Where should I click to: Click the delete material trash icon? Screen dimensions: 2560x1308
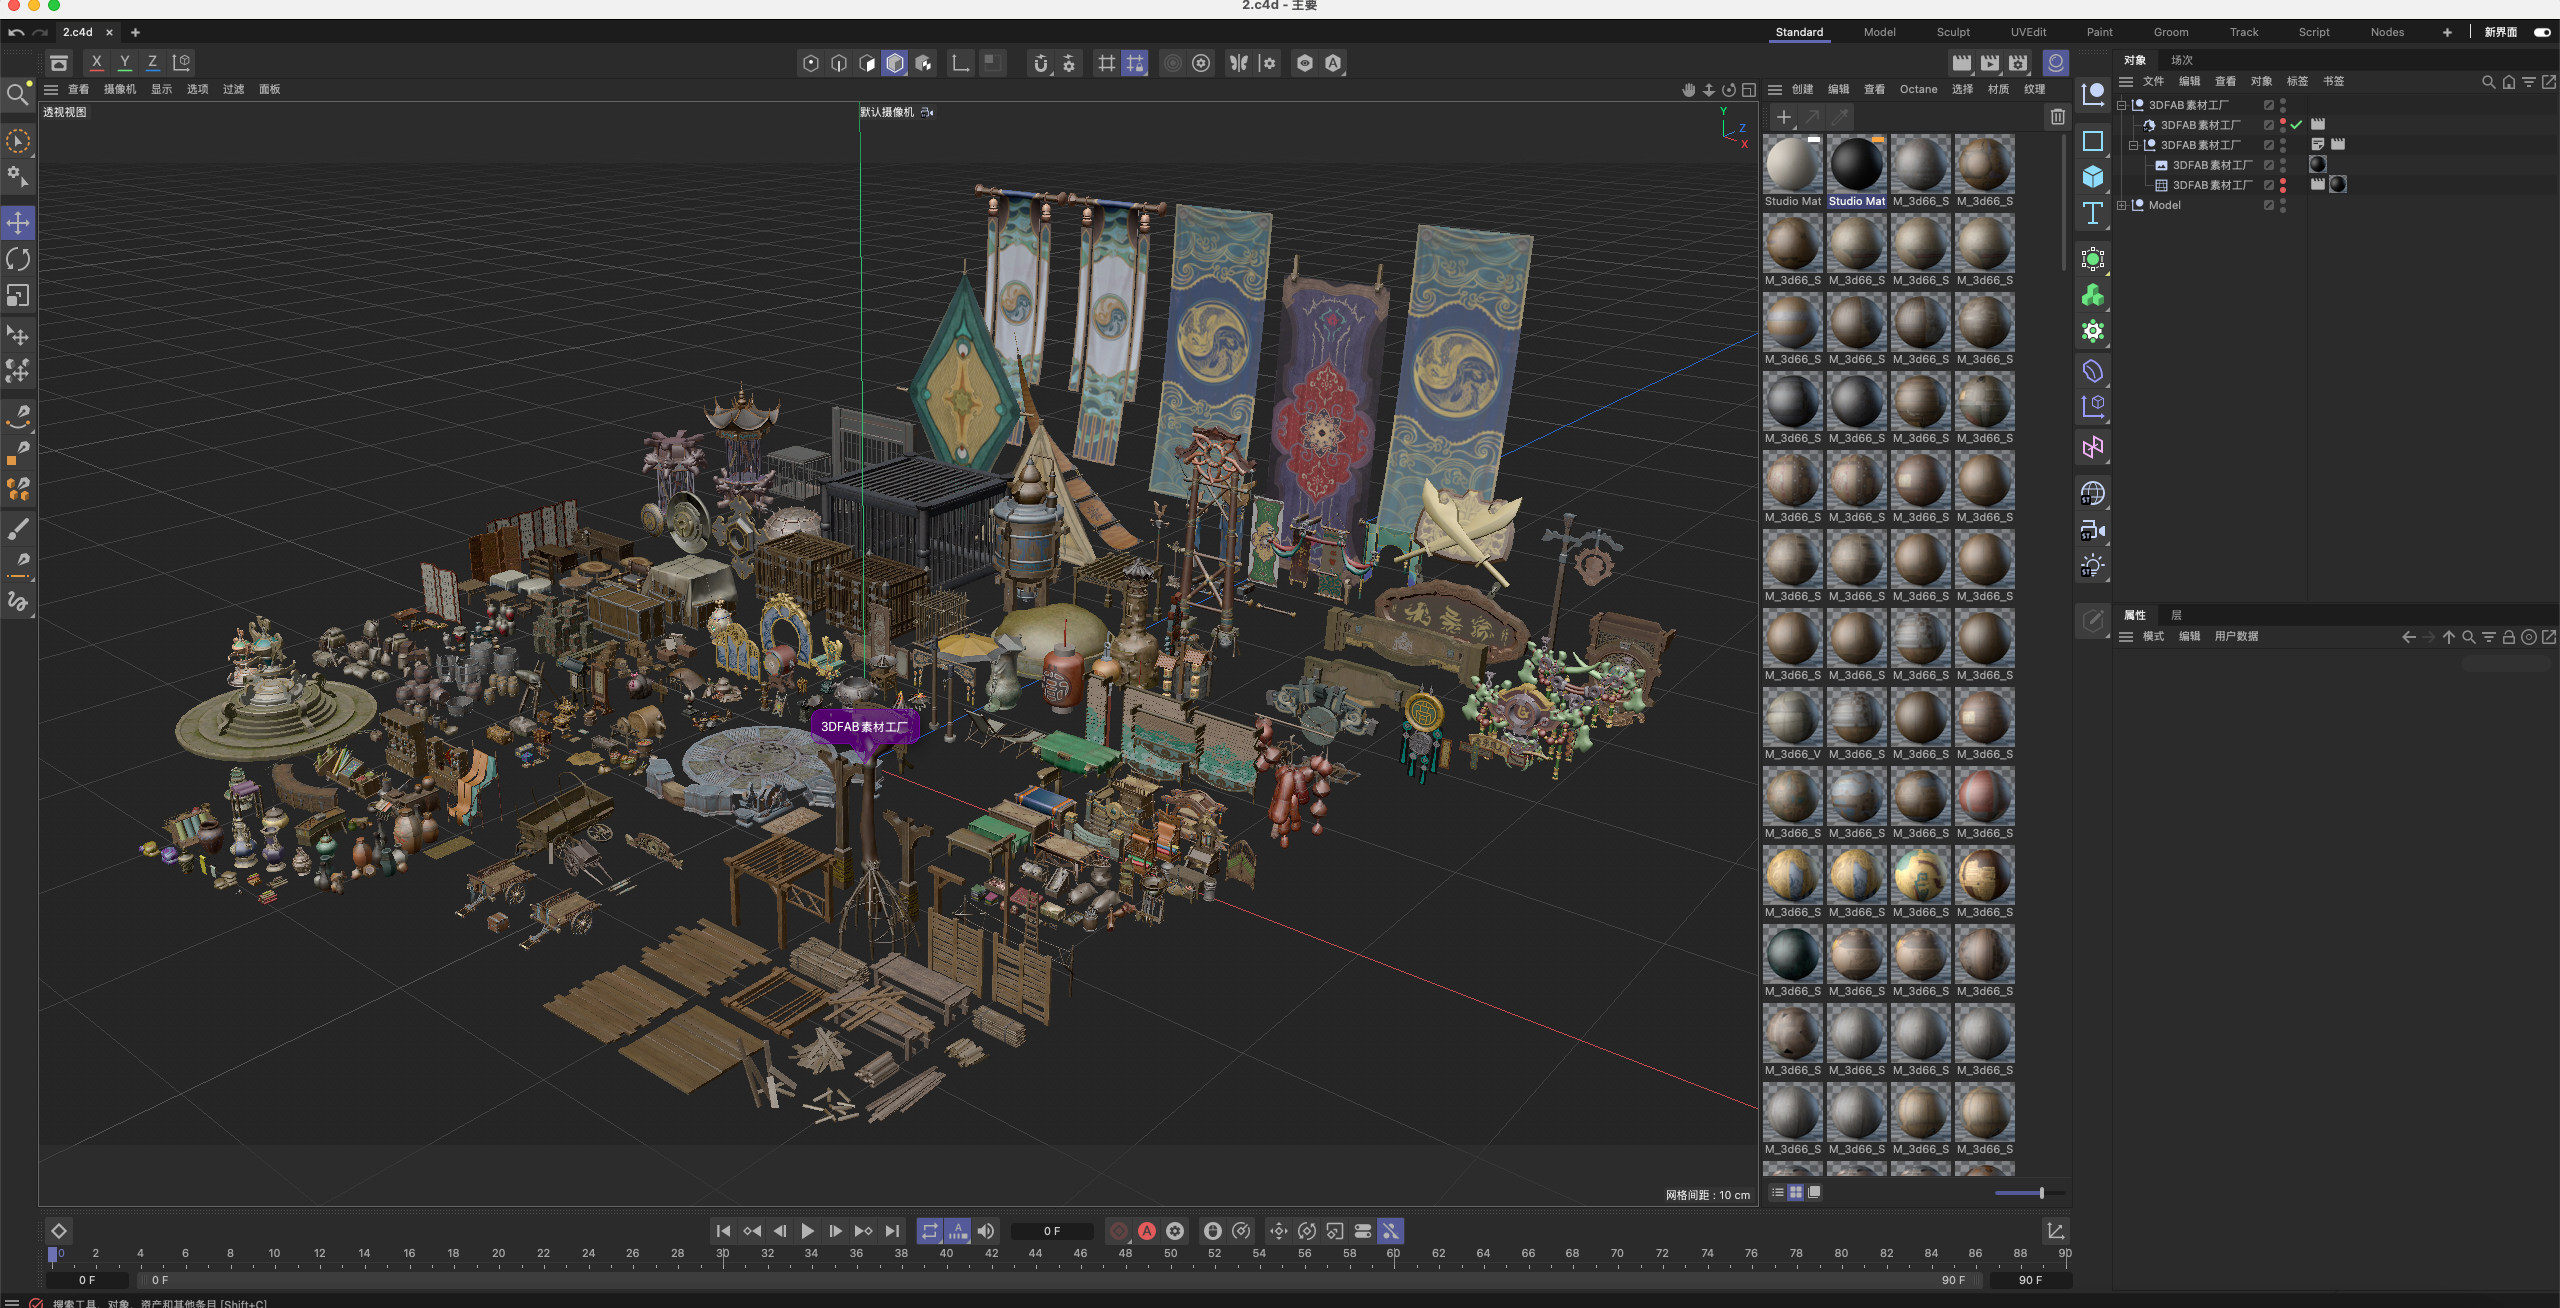coord(2057,117)
